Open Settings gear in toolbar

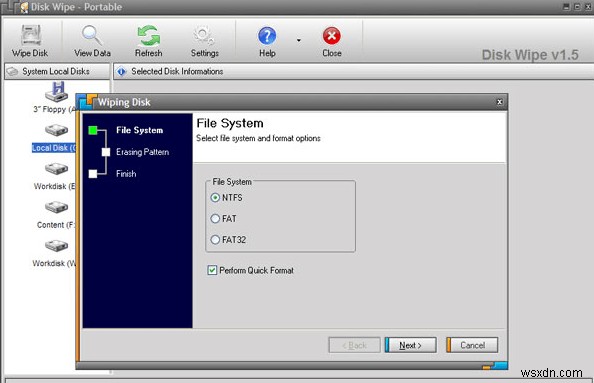(x=204, y=36)
